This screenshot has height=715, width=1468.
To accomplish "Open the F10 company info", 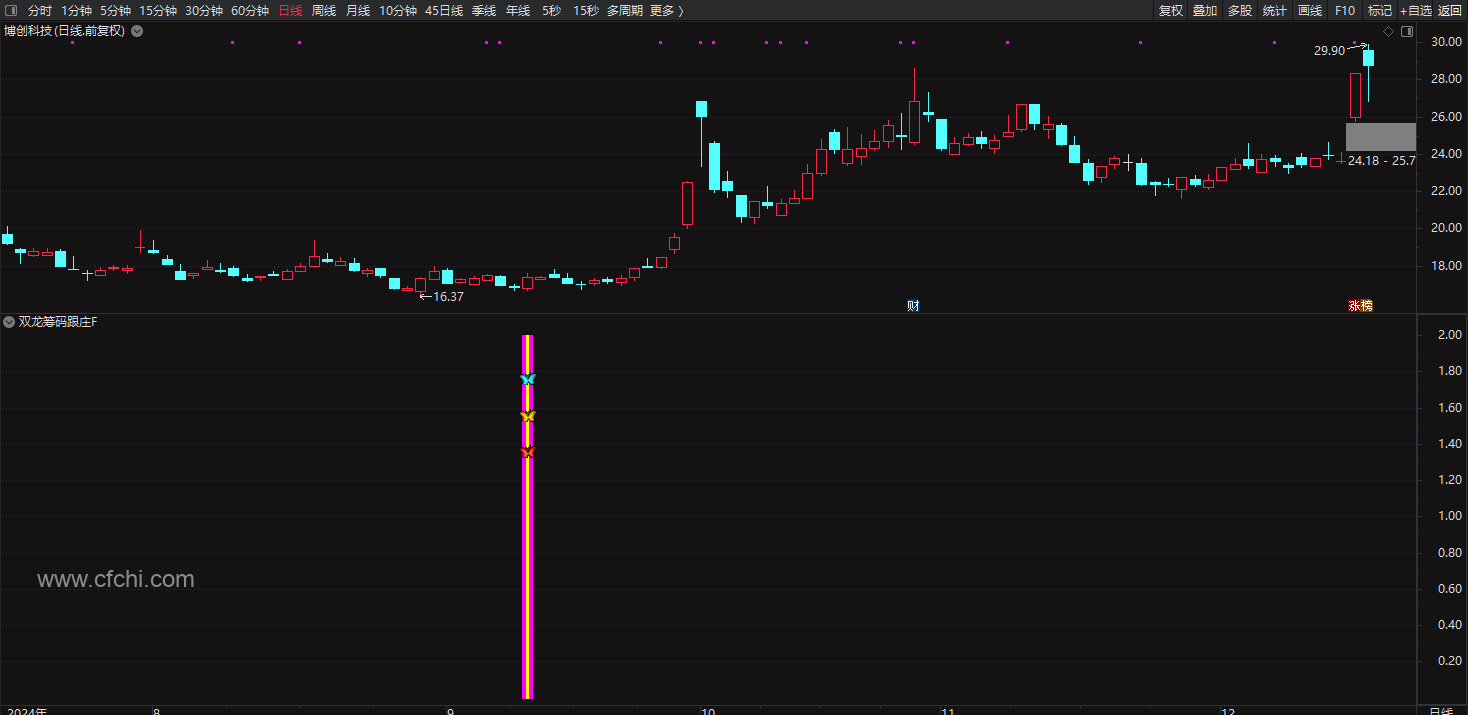I will tap(1345, 11).
